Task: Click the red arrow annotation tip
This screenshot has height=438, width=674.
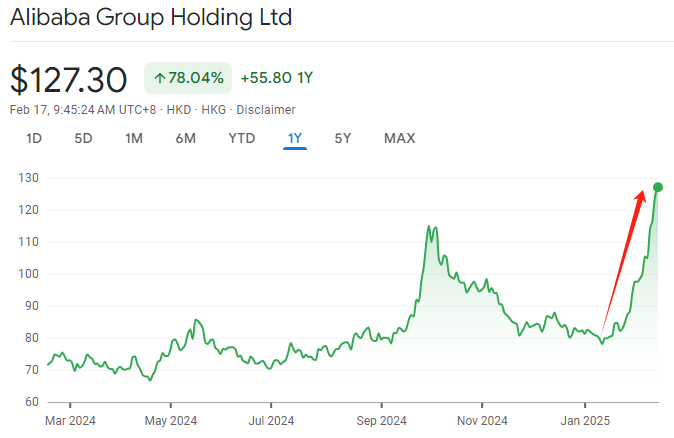Action: 641,193
